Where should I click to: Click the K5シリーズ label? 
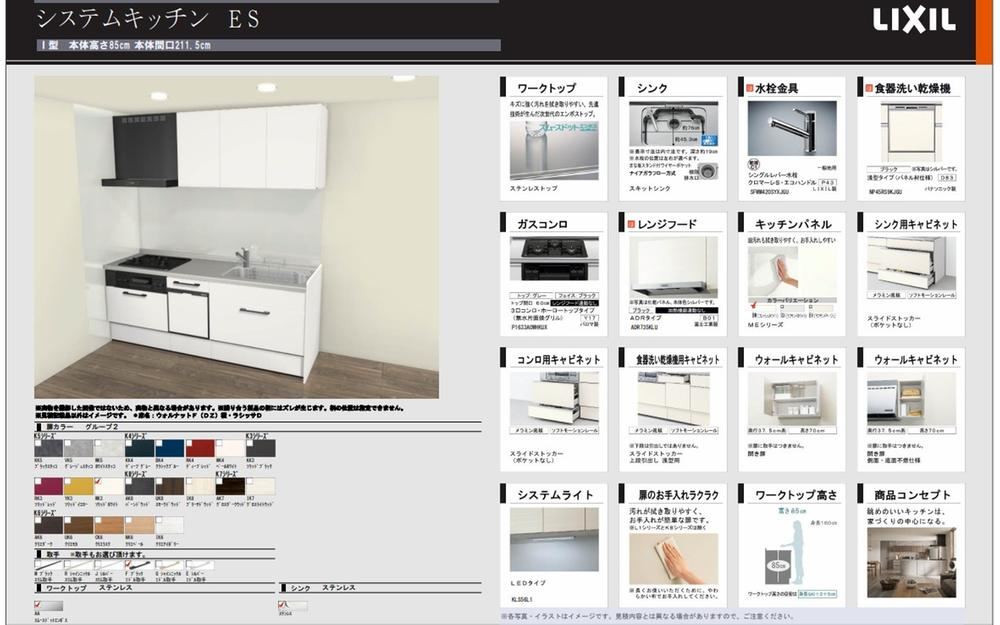[x=45, y=436]
